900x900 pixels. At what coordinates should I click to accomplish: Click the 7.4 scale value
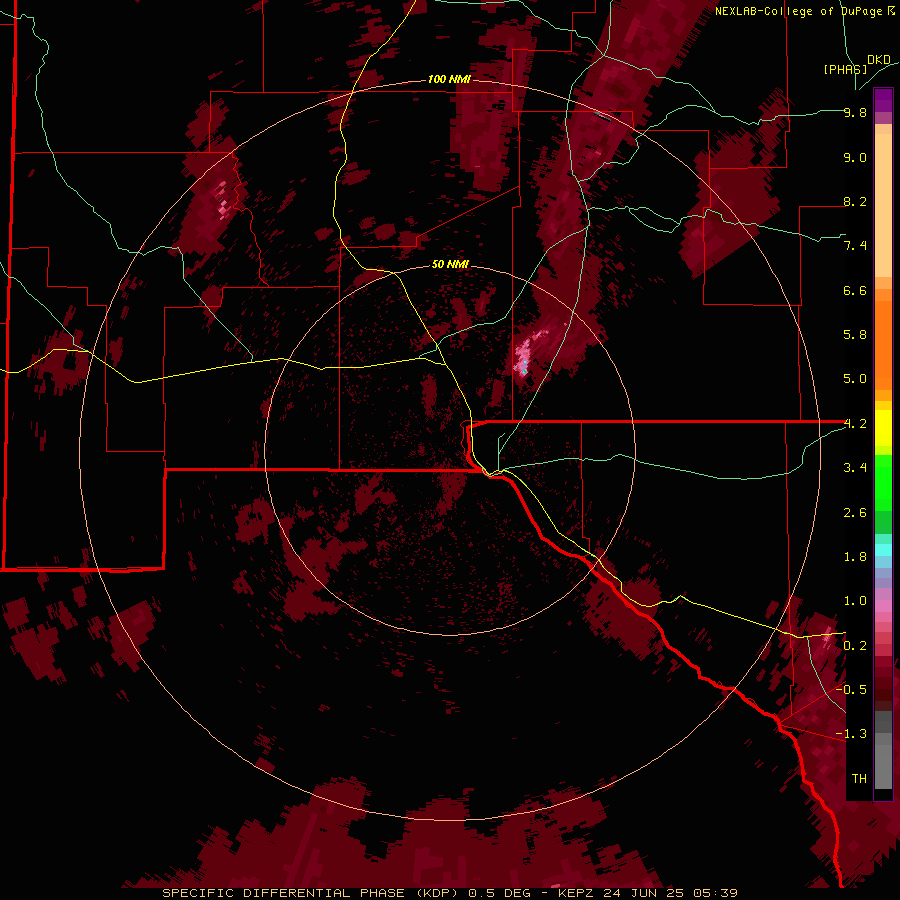click(855, 246)
